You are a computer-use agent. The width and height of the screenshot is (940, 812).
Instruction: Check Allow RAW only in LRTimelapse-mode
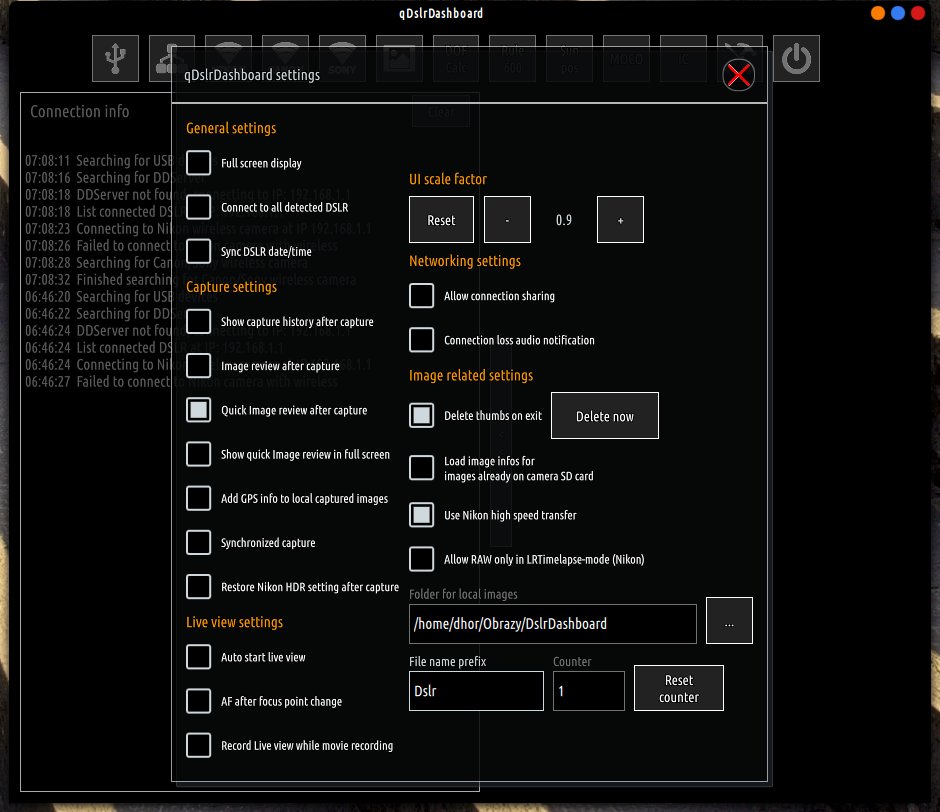click(x=421, y=560)
